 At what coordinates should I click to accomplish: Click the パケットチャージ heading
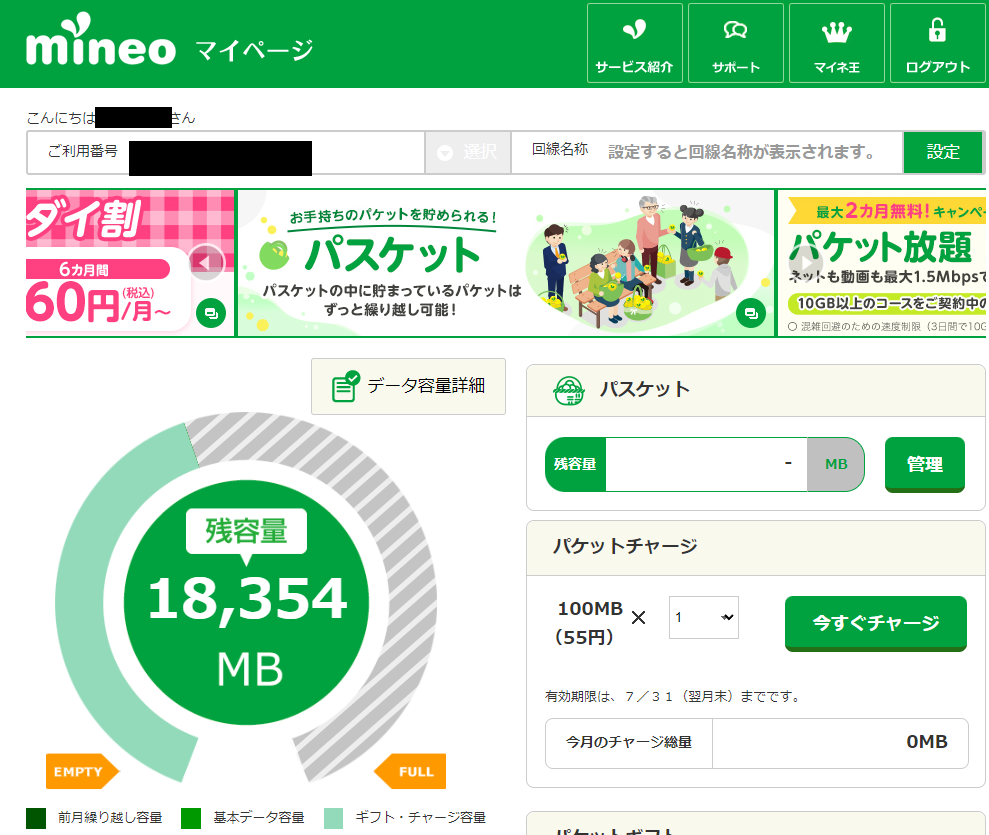[x=624, y=546]
